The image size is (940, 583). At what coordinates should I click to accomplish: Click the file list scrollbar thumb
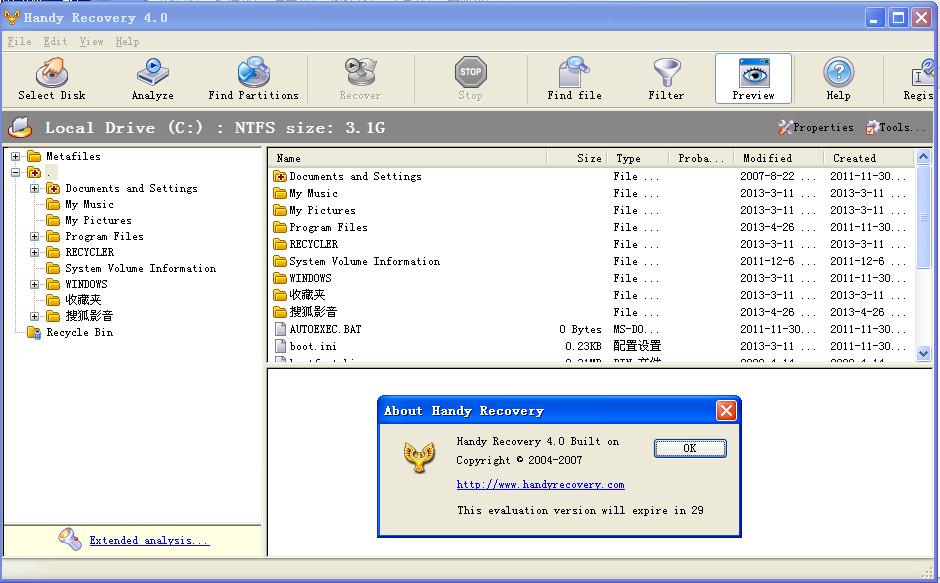tap(923, 217)
